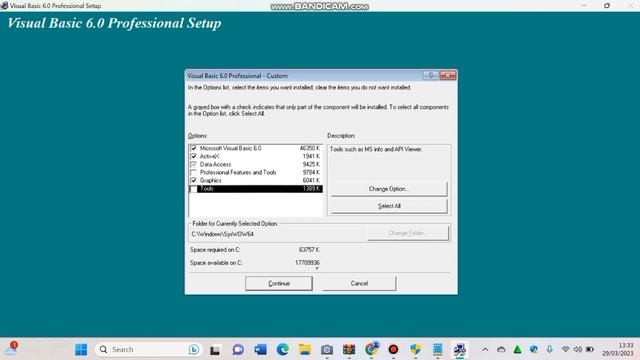Focus the Visual Basic setup taskbar icon
The height and width of the screenshot is (360, 640).
(x=460, y=350)
